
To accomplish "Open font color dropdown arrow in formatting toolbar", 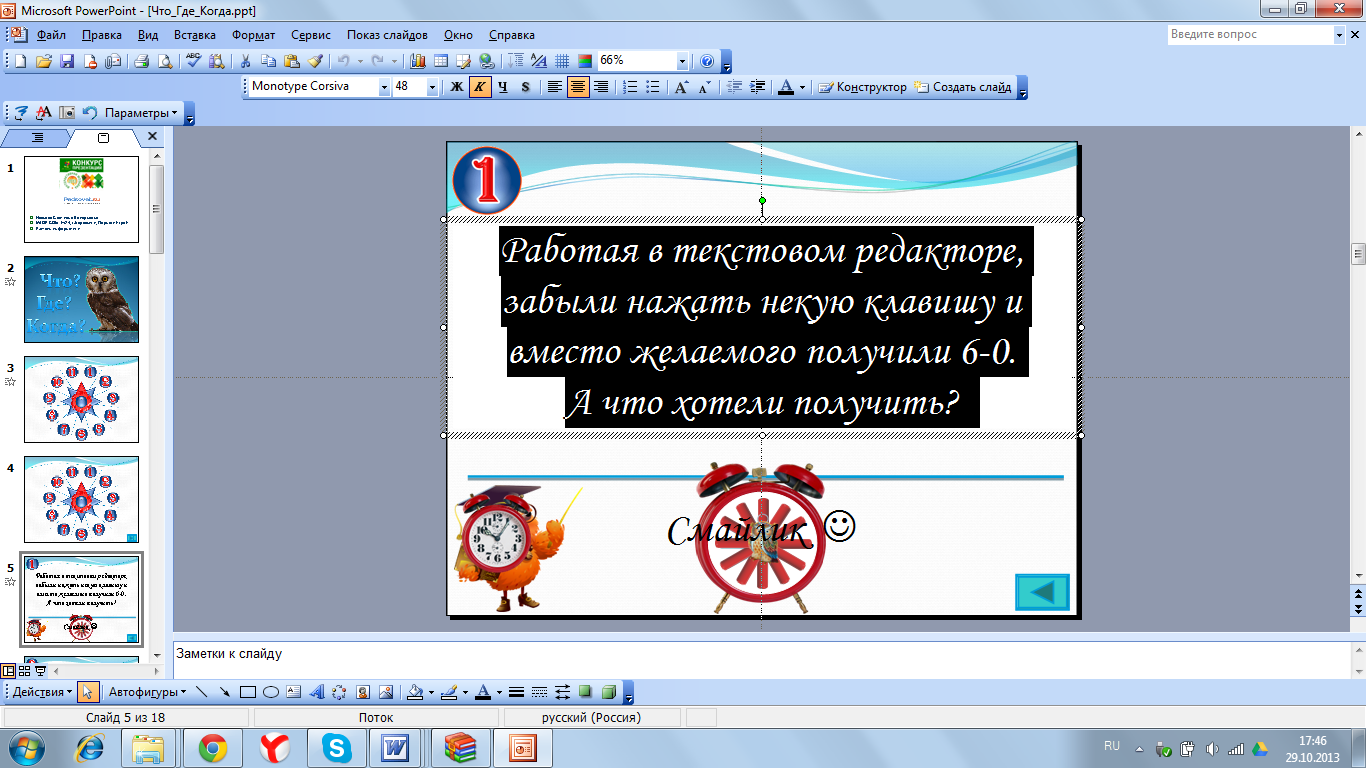I will point(803,87).
